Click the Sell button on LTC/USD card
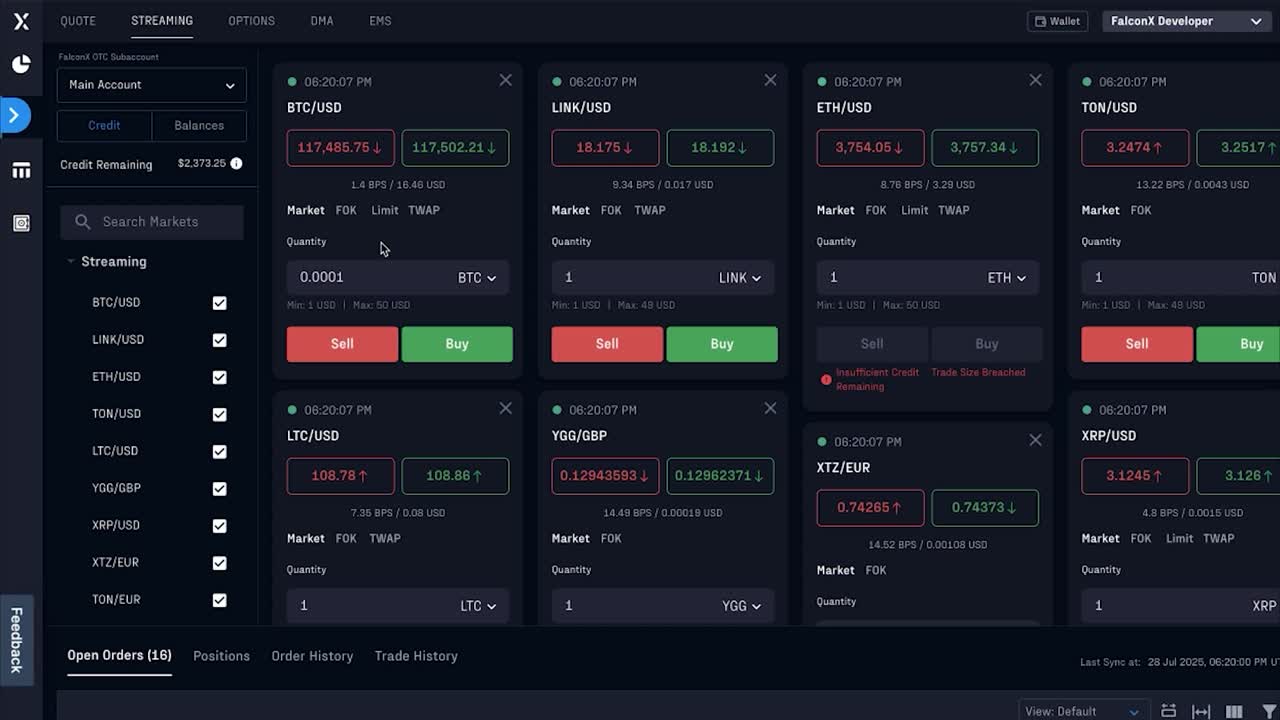Viewport: 1280px width, 720px height. tap(342, 671)
